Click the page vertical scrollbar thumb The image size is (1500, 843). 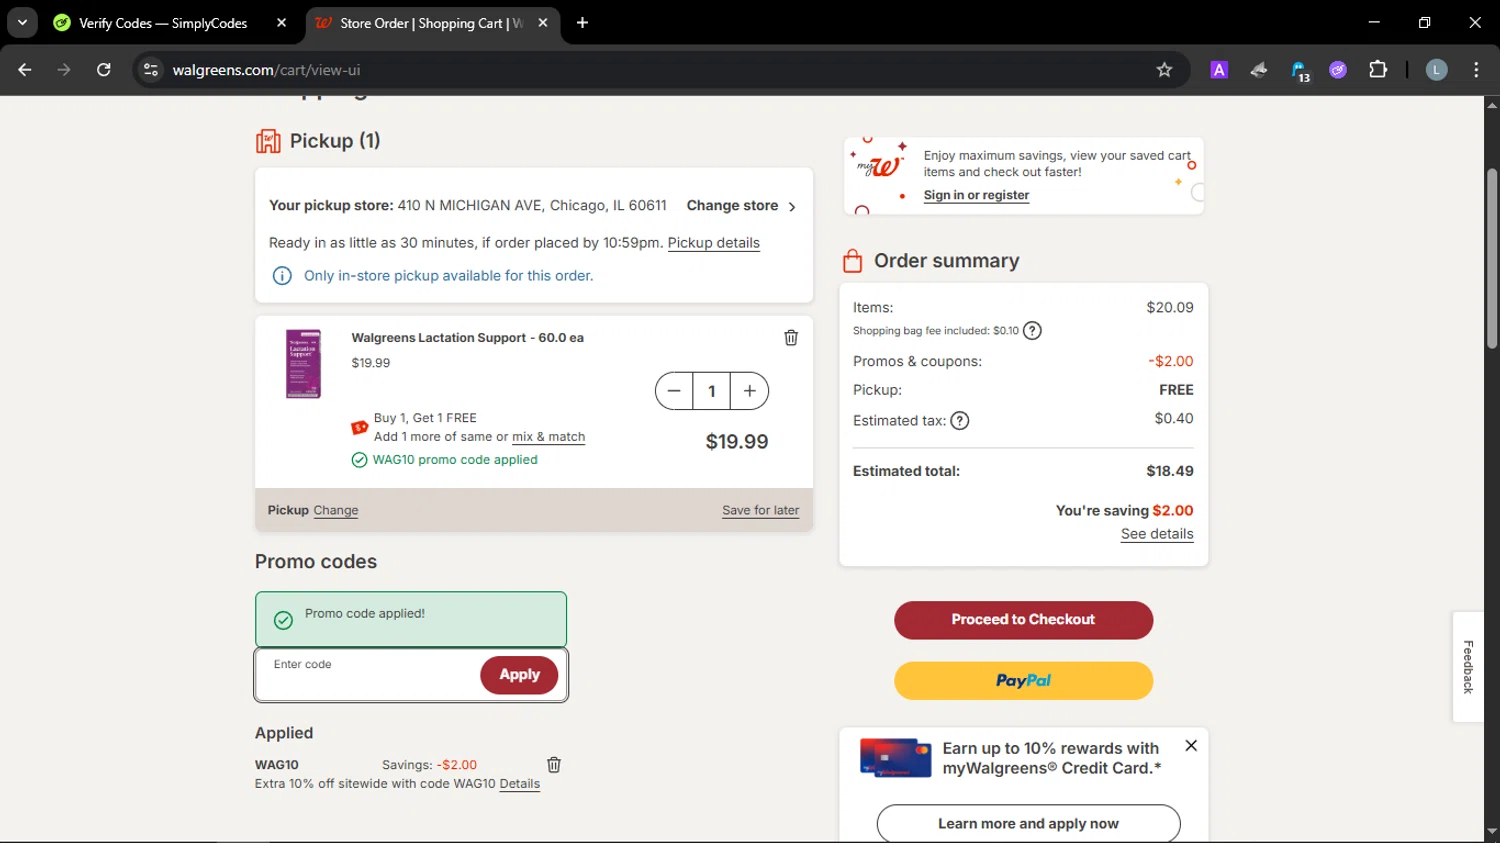[1492, 258]
